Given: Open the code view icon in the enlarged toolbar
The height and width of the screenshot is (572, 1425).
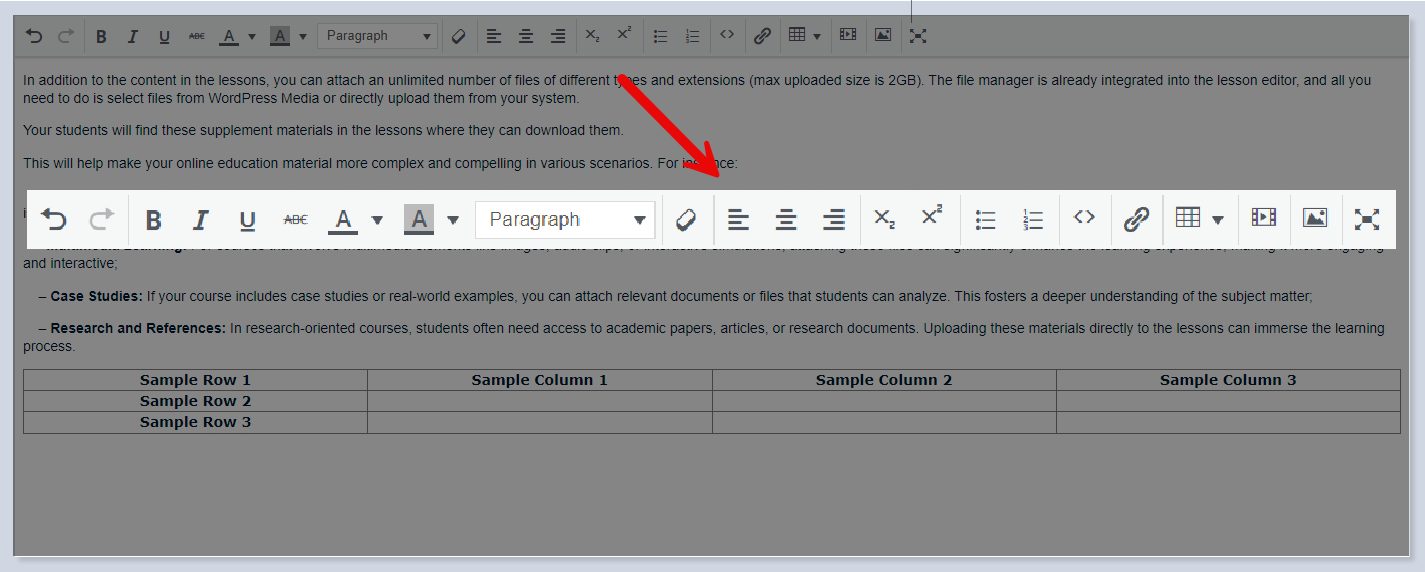Looking at the screenshot, I should pyautogui.click(x=1085, y=218).
